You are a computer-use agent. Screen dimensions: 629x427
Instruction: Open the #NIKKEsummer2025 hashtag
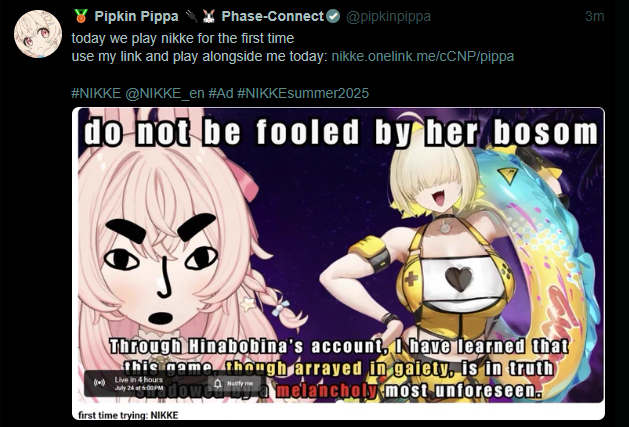303,93
